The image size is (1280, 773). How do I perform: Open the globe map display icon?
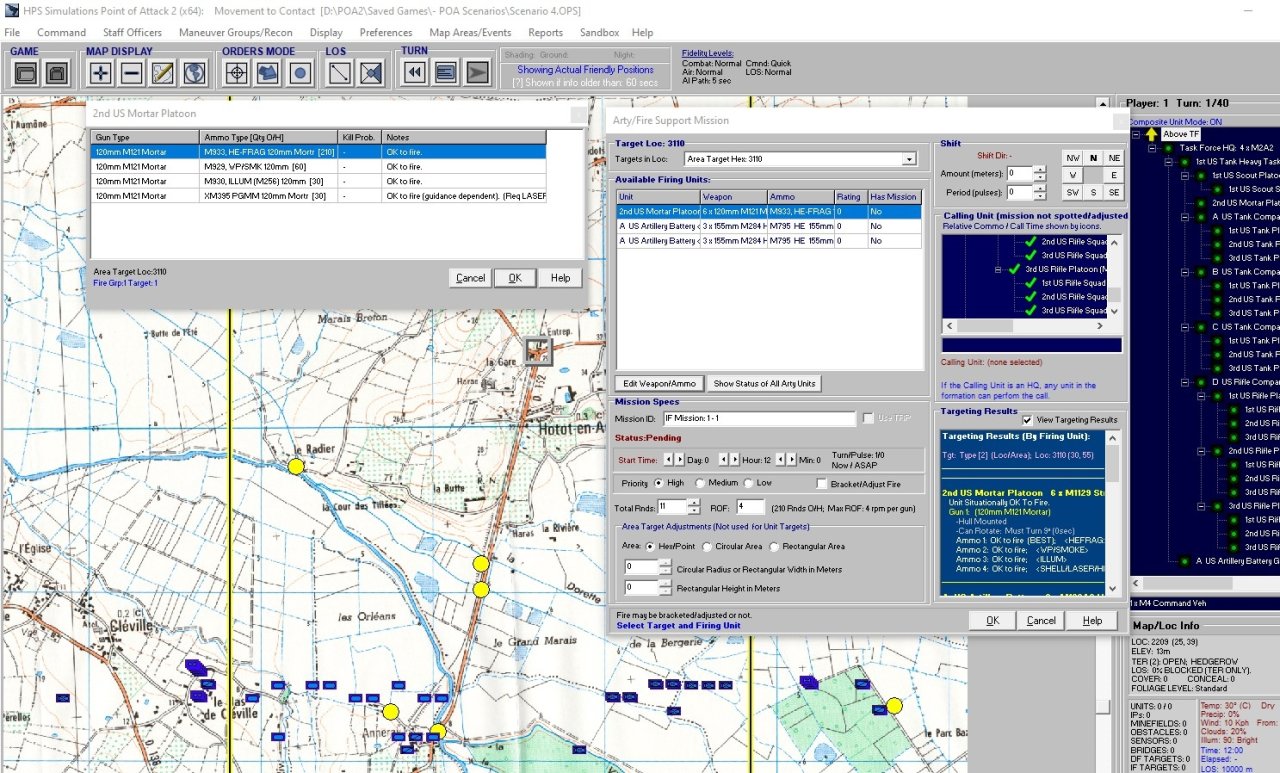point(194,72)
